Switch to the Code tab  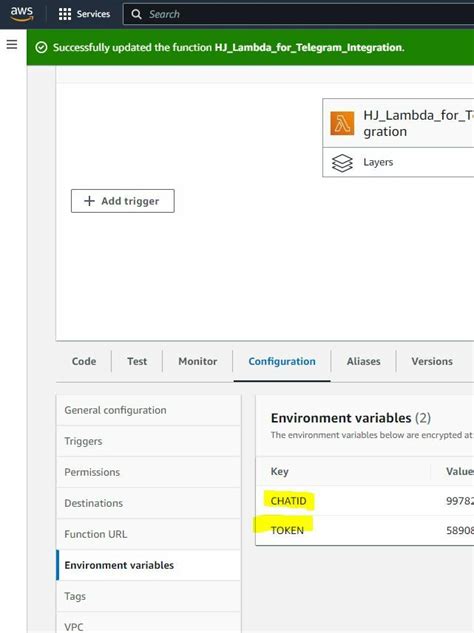(84, 361)
